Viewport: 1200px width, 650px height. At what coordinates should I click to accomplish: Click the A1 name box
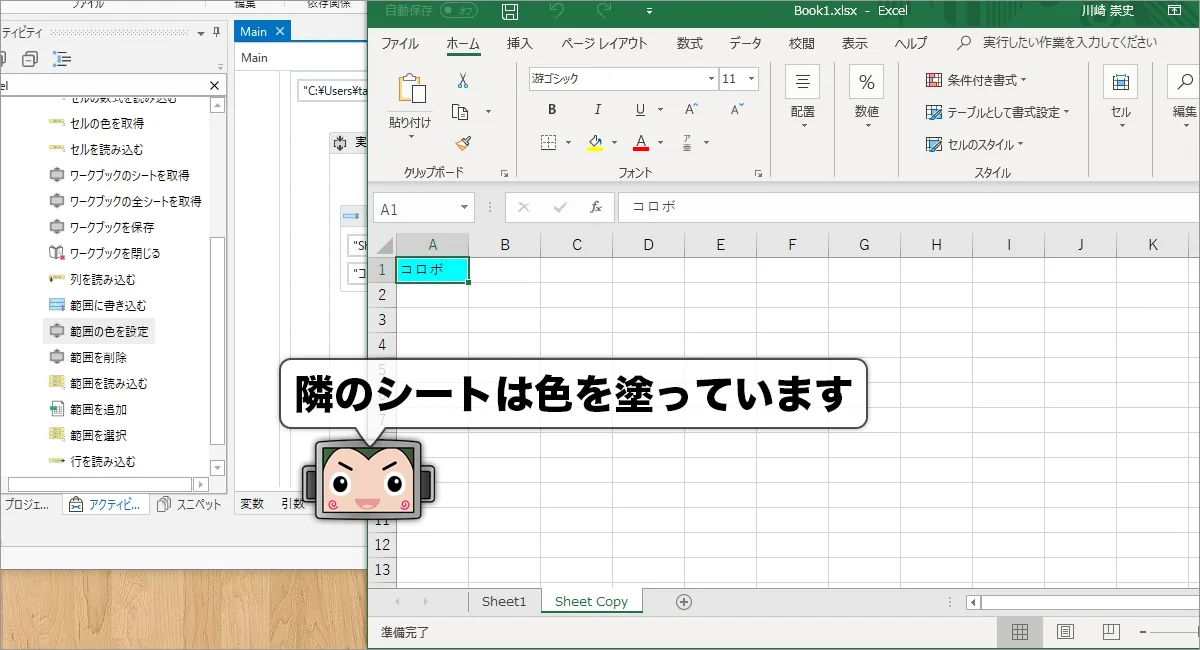[424, 208]
